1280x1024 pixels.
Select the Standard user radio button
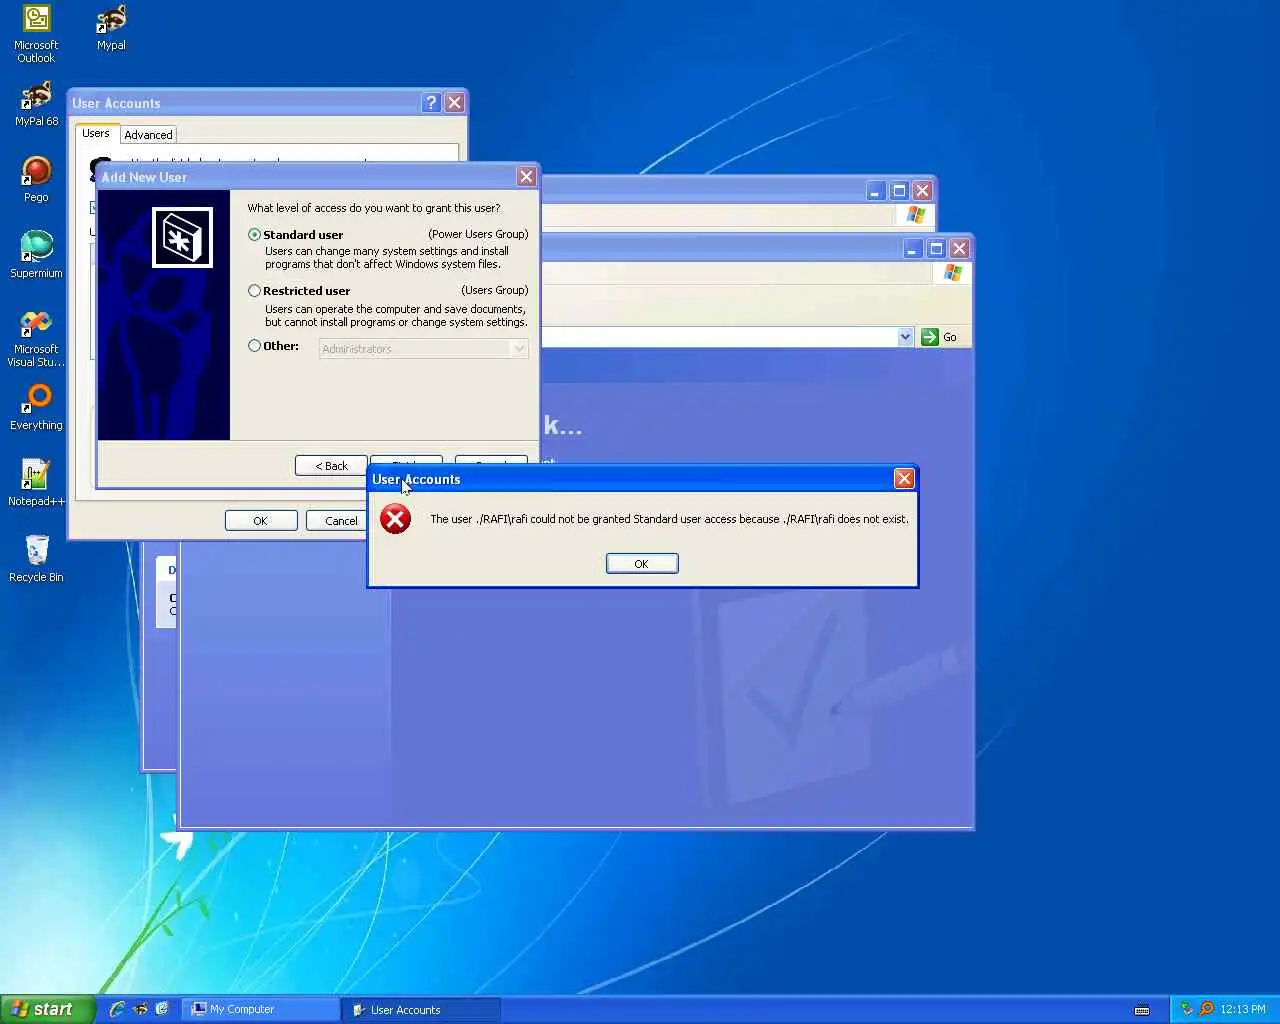click(x=254, y=235)
